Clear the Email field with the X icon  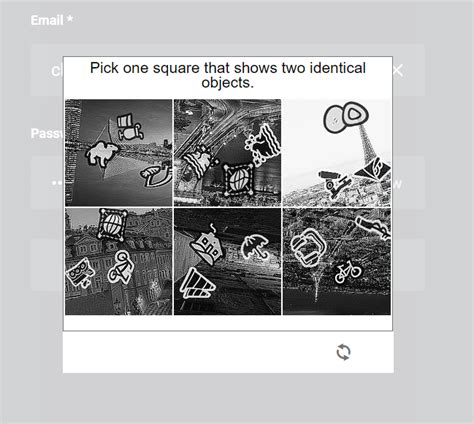398,71
